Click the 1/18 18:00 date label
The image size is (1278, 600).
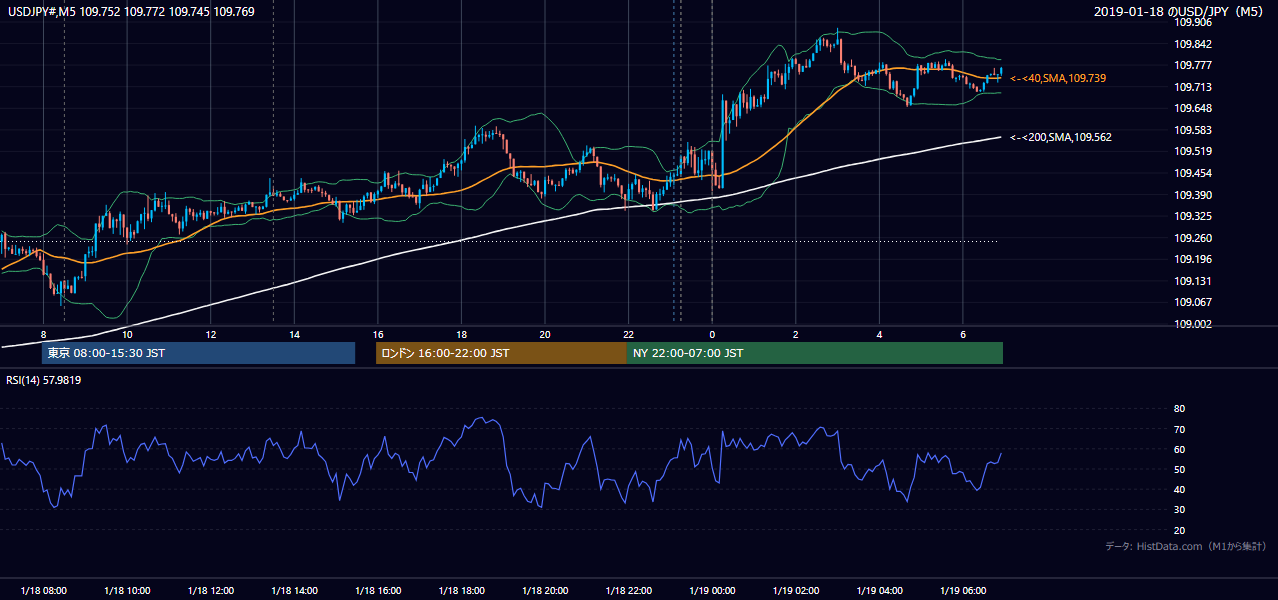coord(461,591)
